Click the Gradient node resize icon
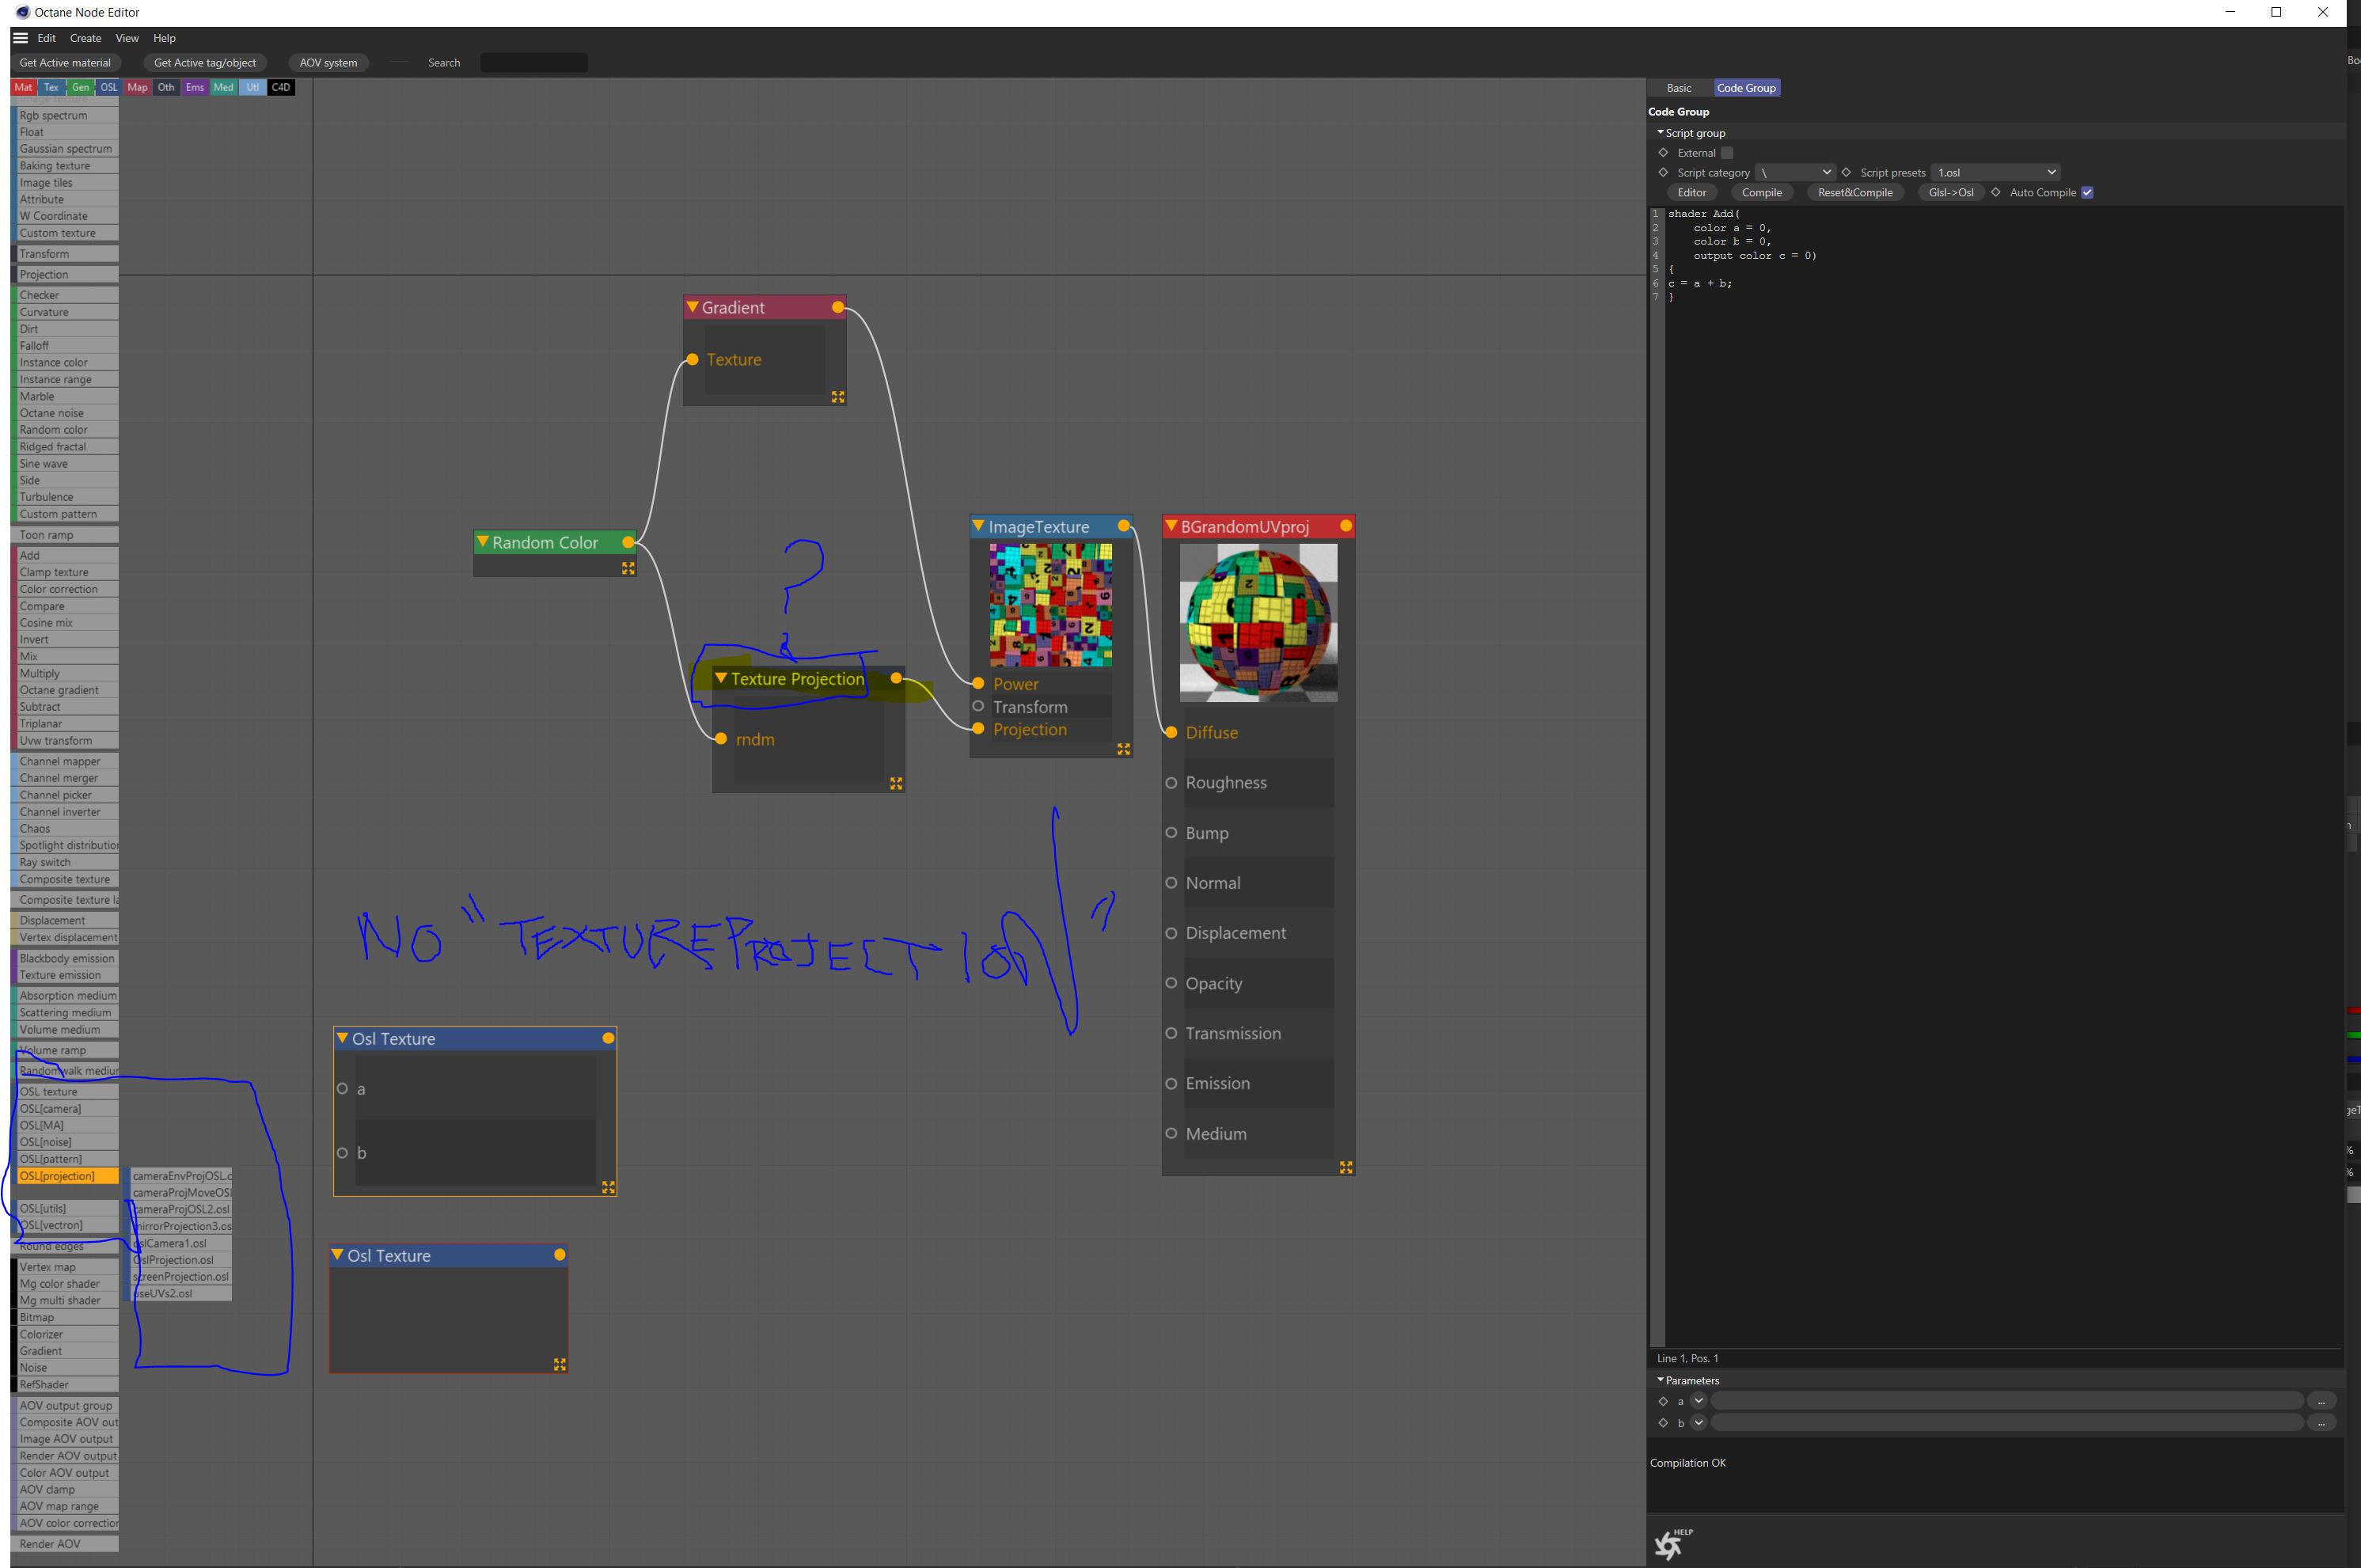The height and width of the screenshot is (1568, 2361). 838,397
